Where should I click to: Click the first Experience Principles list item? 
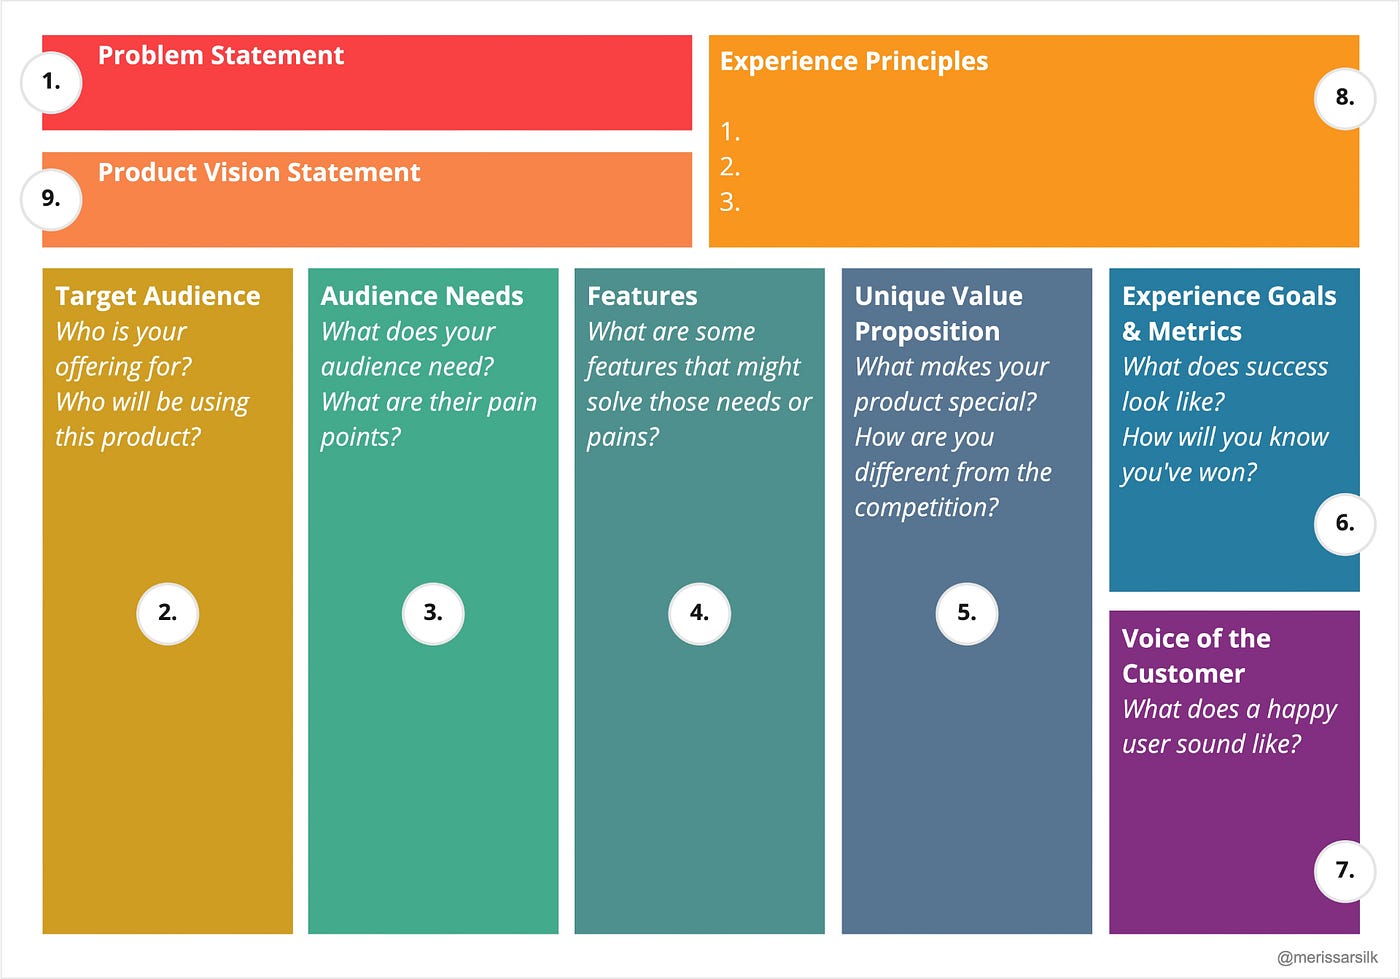730,132
